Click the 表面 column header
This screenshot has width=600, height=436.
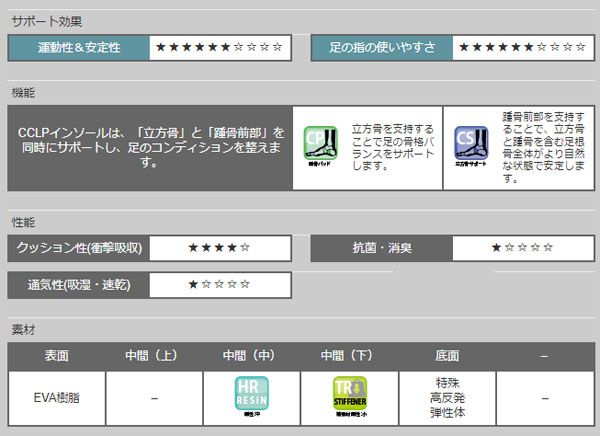[x=56, y=356]
